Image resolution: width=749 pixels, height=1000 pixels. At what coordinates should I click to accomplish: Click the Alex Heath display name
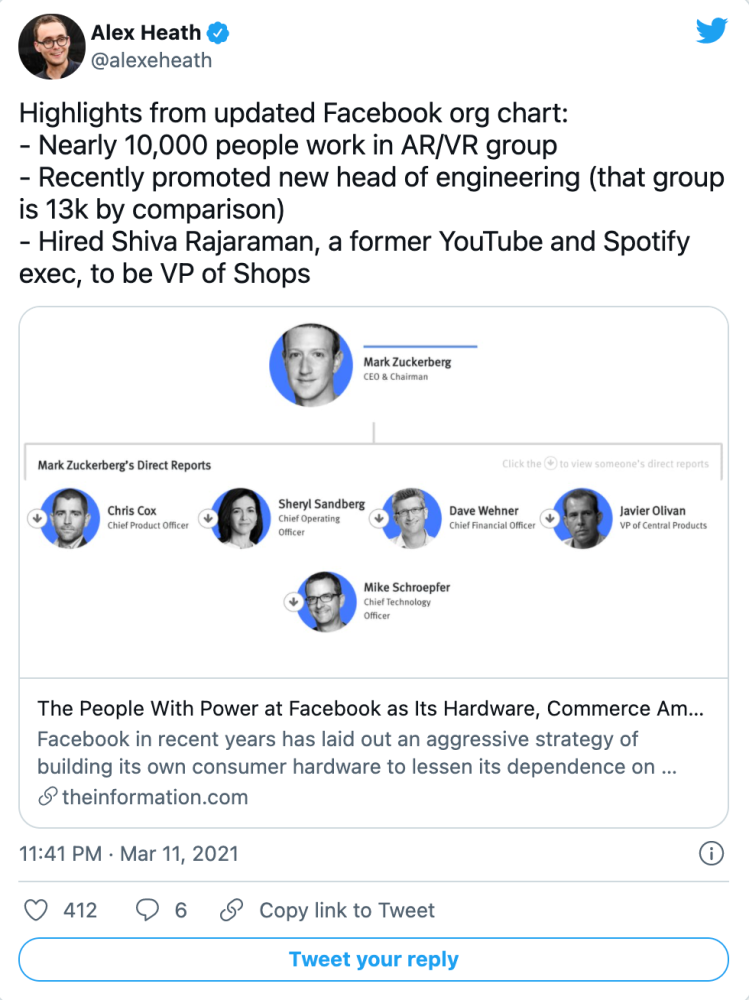pyautogui.click(x=146, y=33)
